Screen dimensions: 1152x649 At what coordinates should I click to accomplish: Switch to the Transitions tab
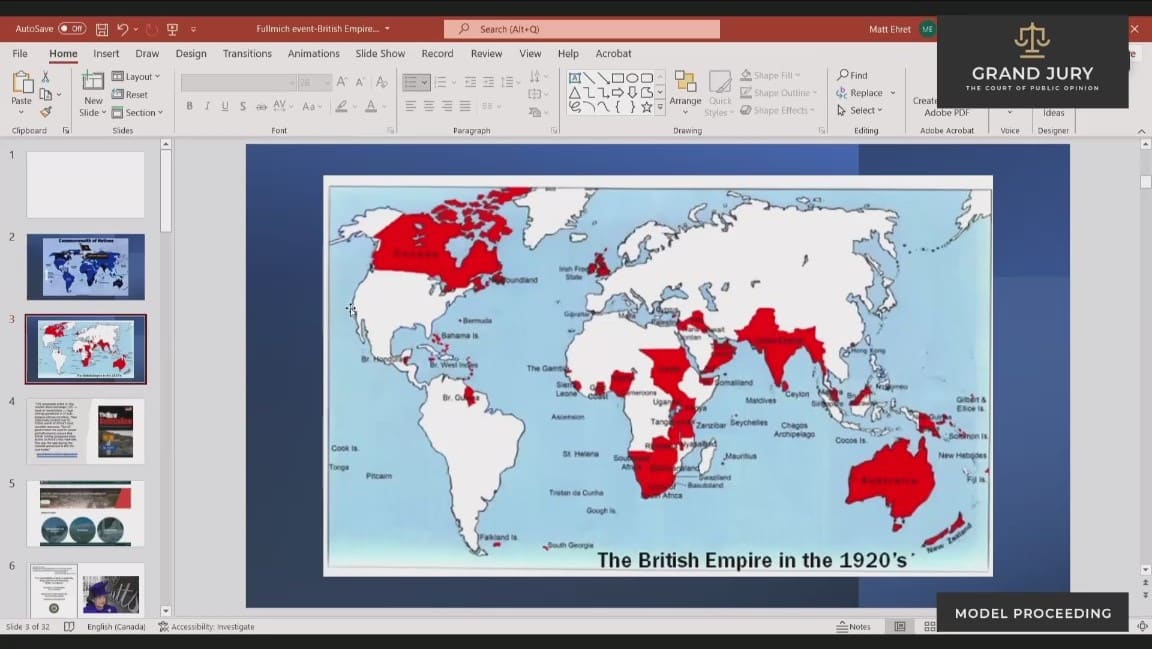click(x=247, y=54)
